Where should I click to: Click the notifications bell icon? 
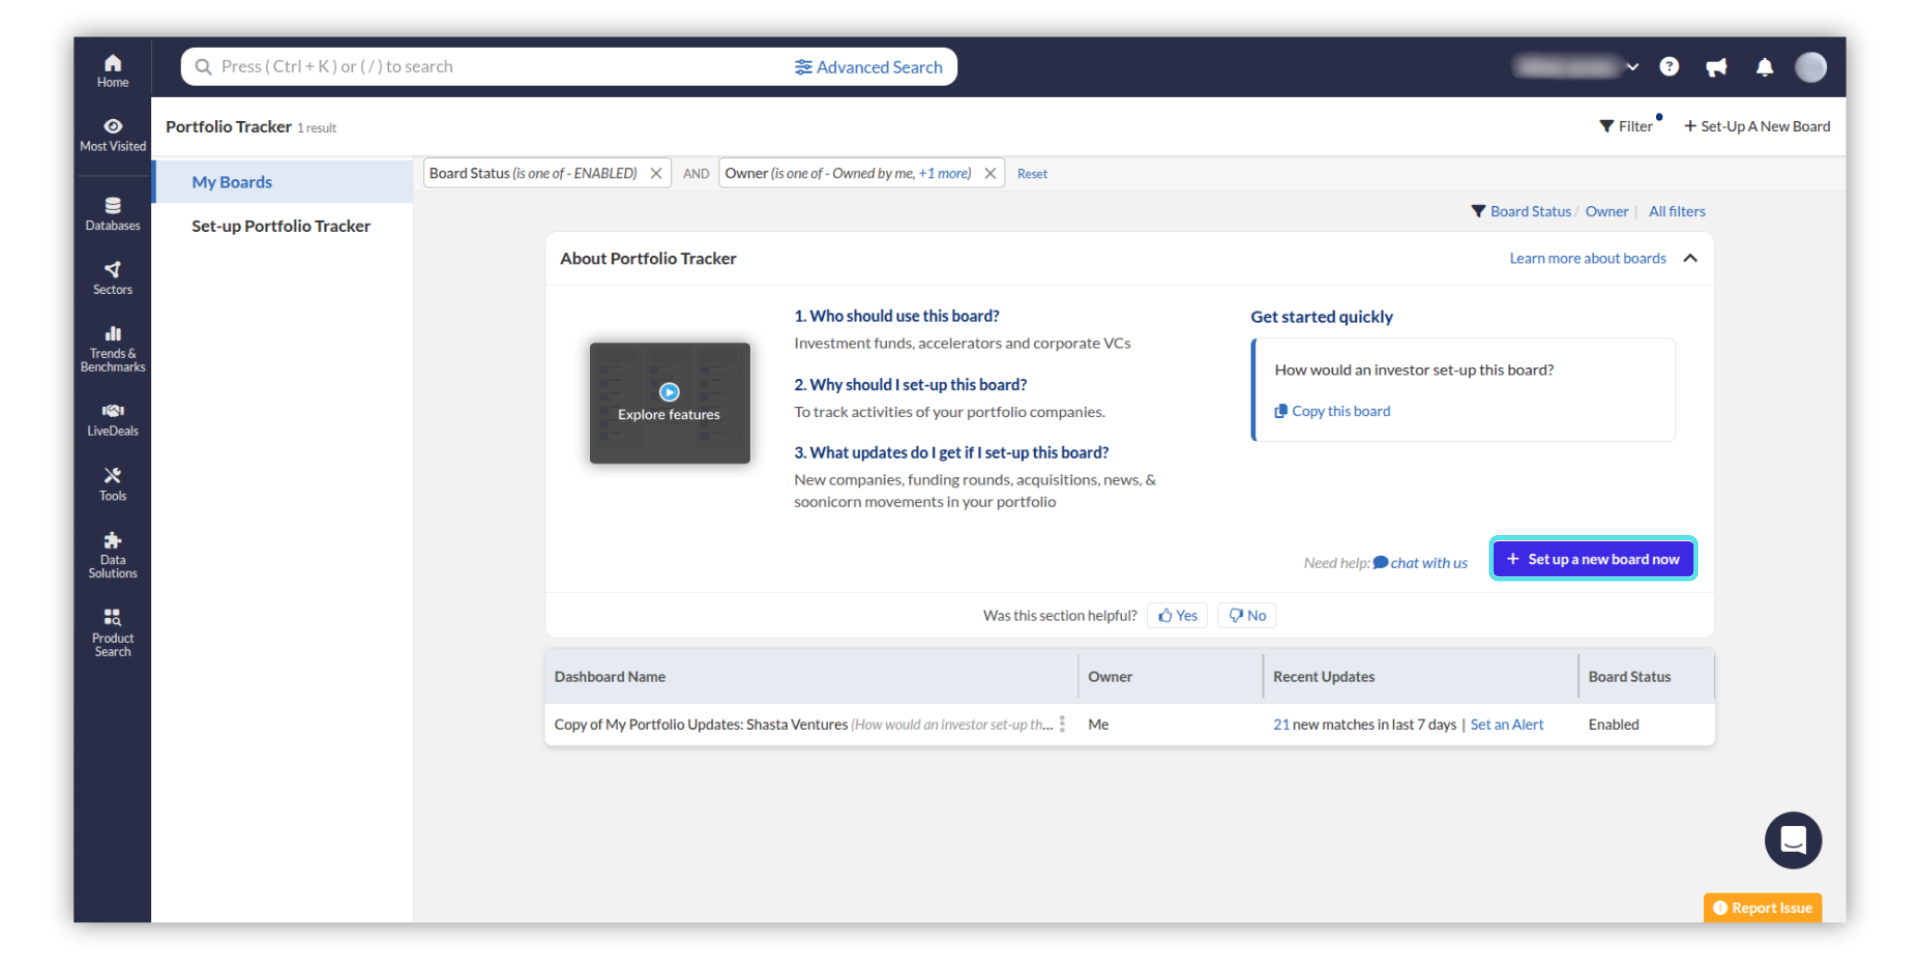coord(1764,67)
